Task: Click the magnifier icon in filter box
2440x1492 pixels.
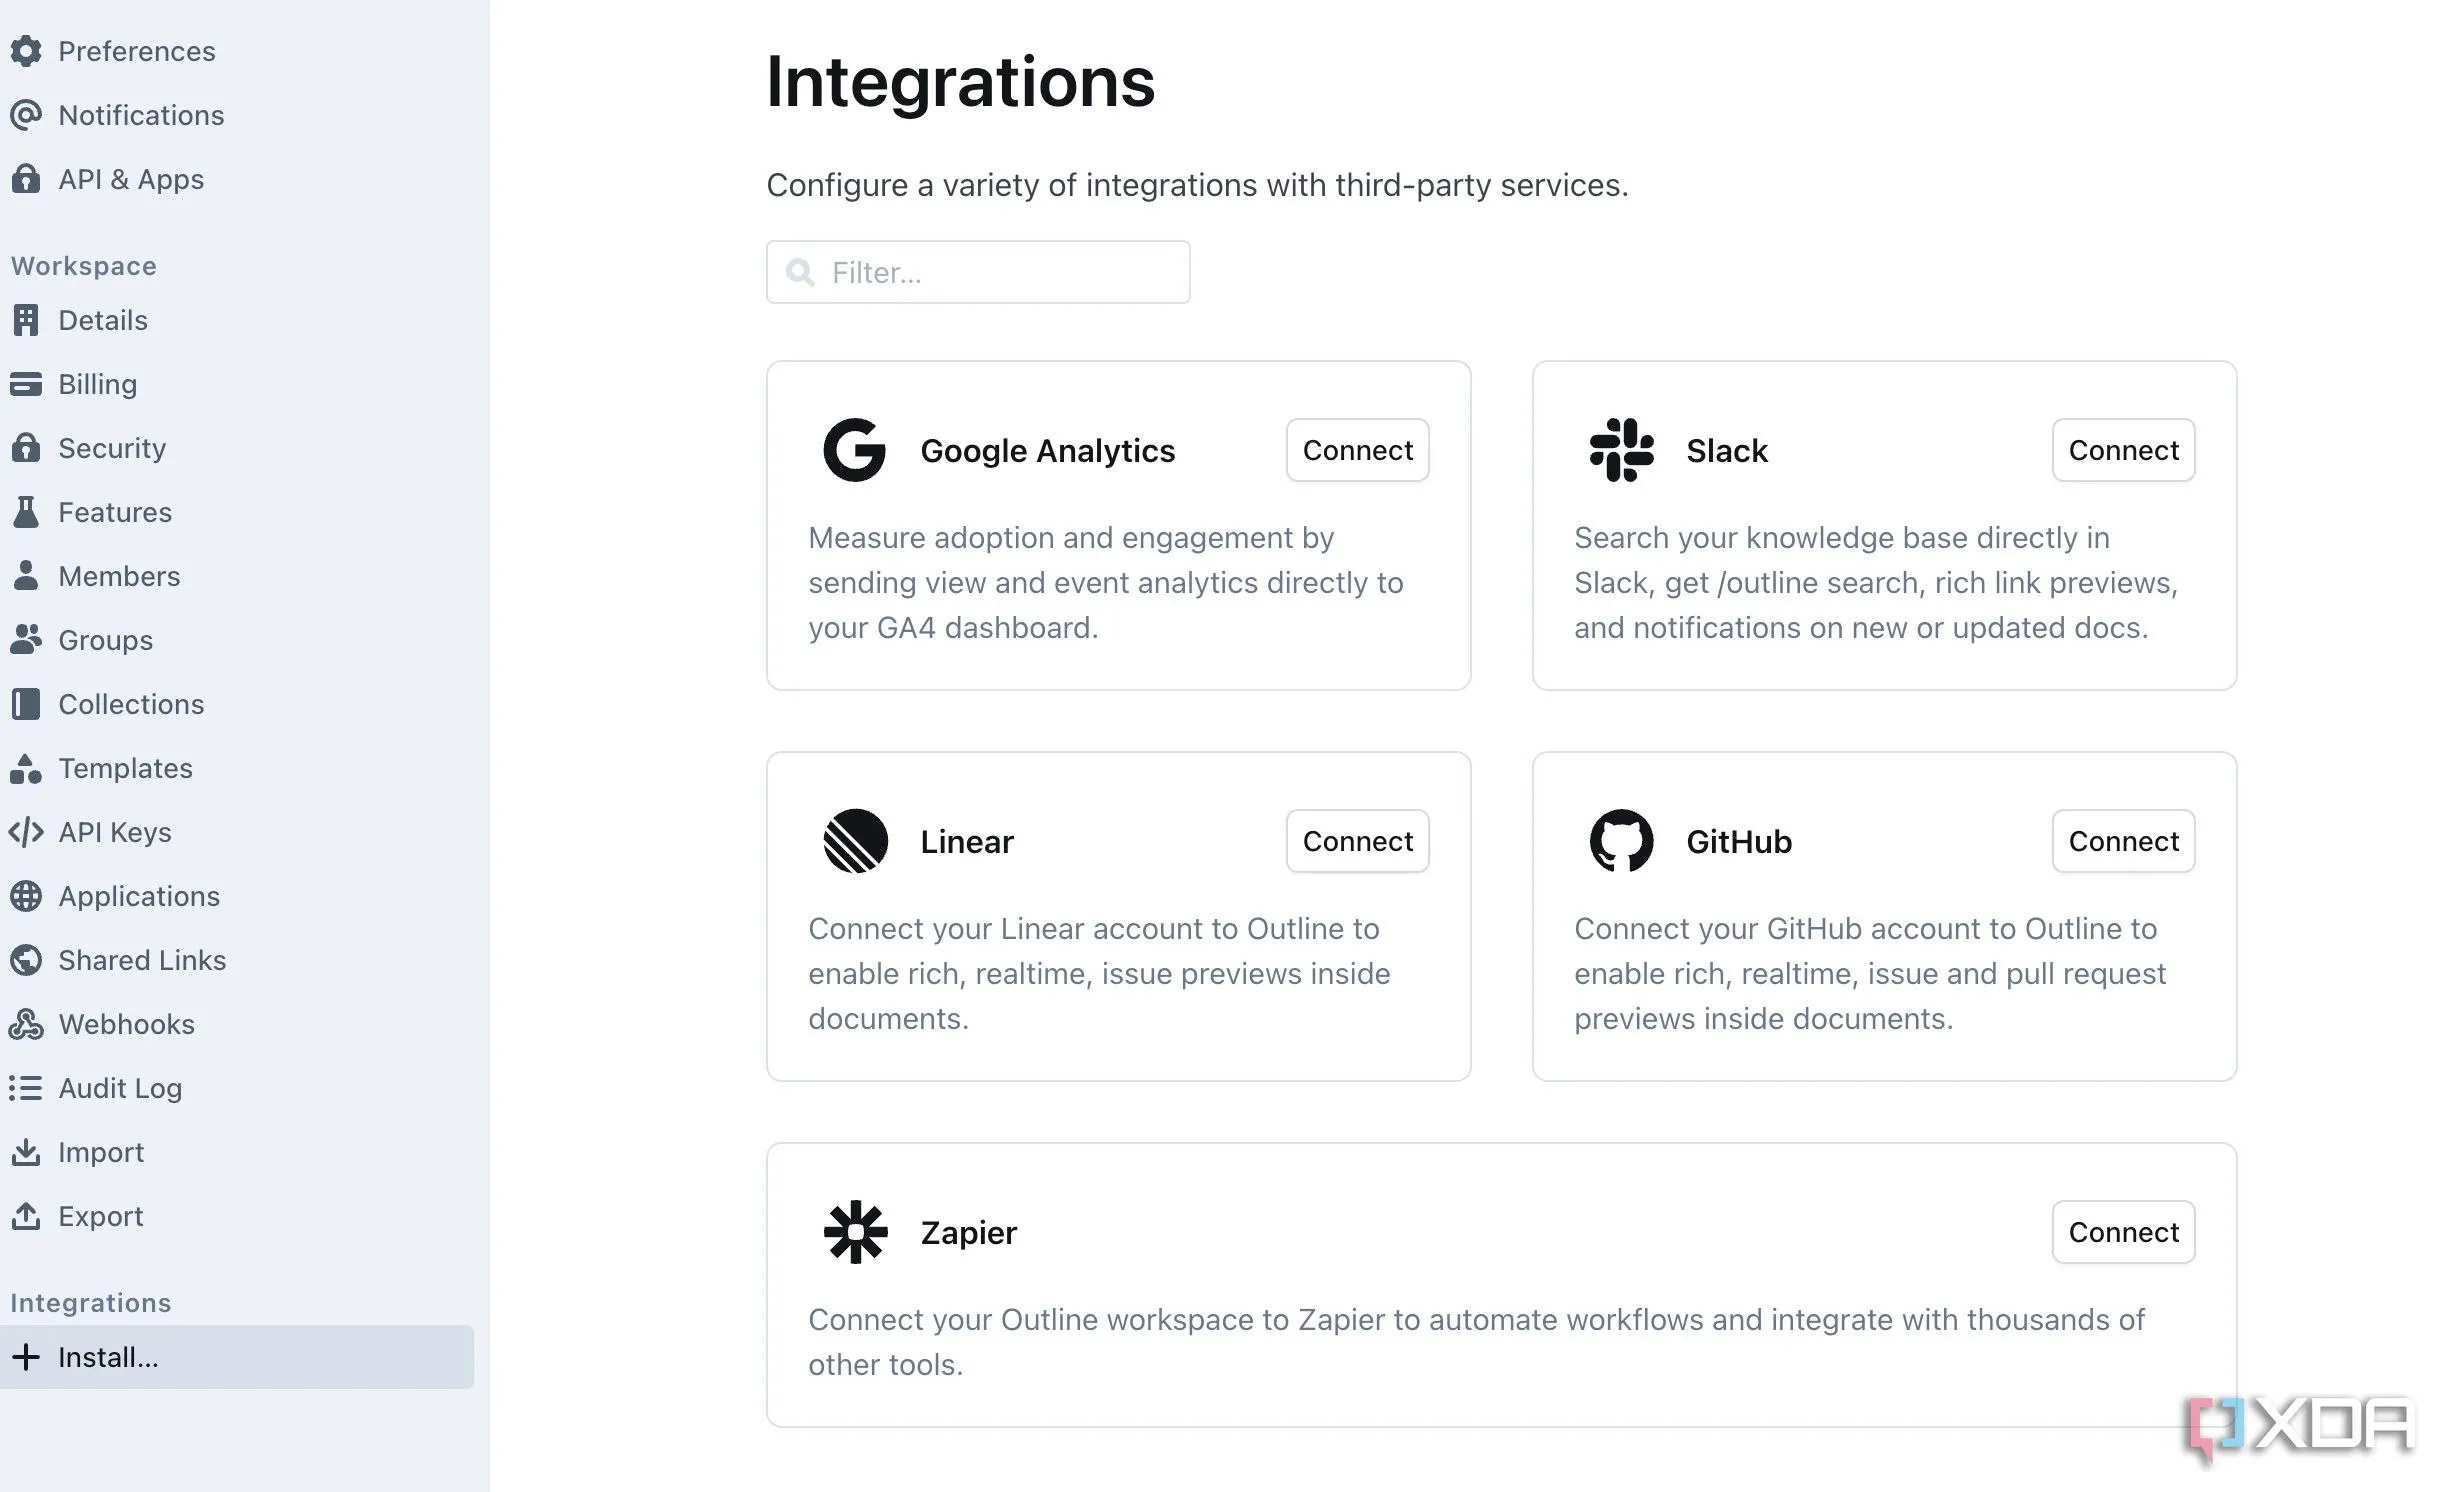Action: tap(800, 272)
